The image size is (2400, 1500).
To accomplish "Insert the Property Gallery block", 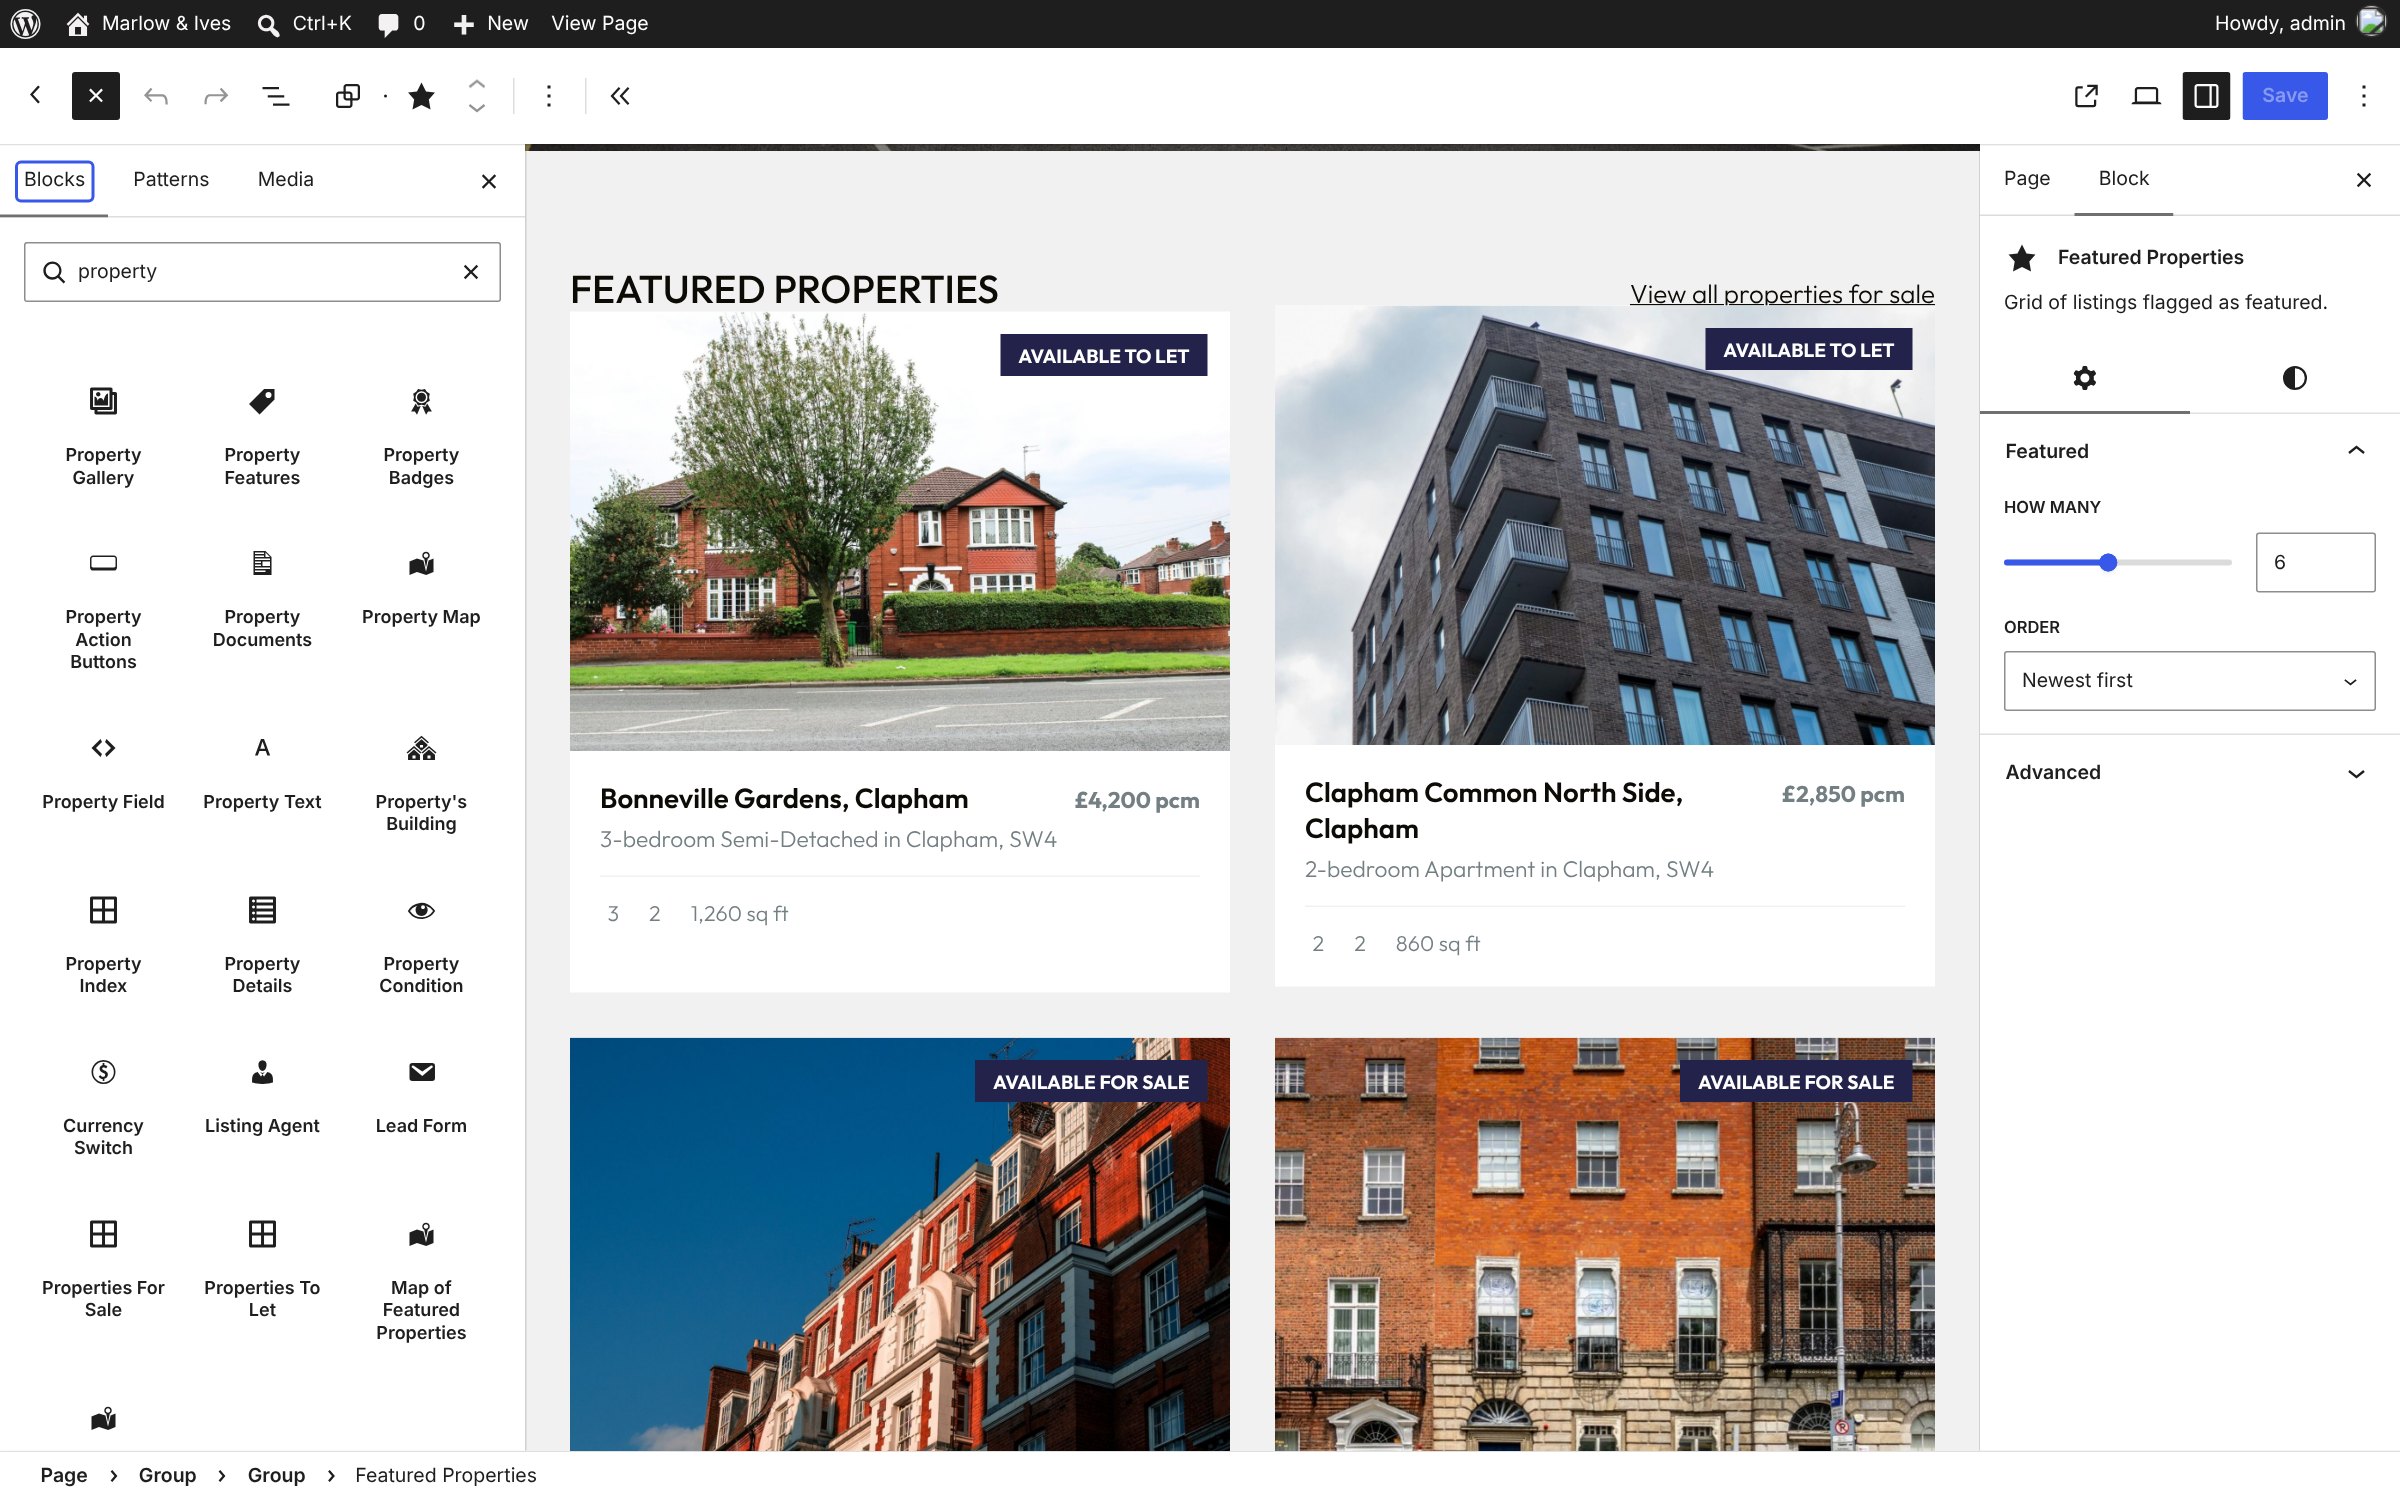I will (103, 435).
